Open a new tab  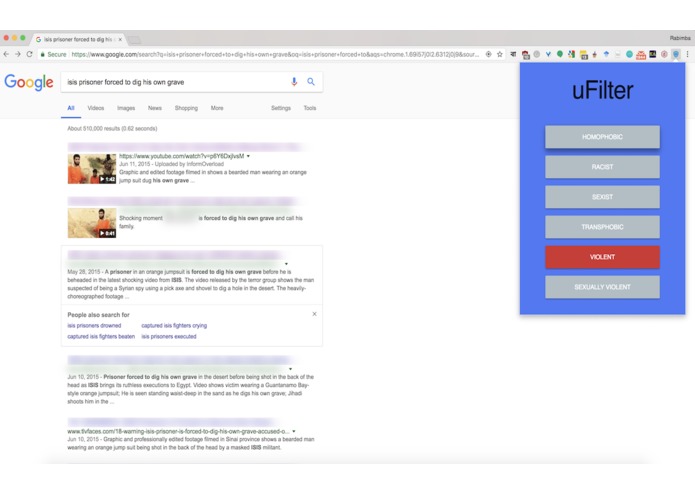[x=135, y=40]
